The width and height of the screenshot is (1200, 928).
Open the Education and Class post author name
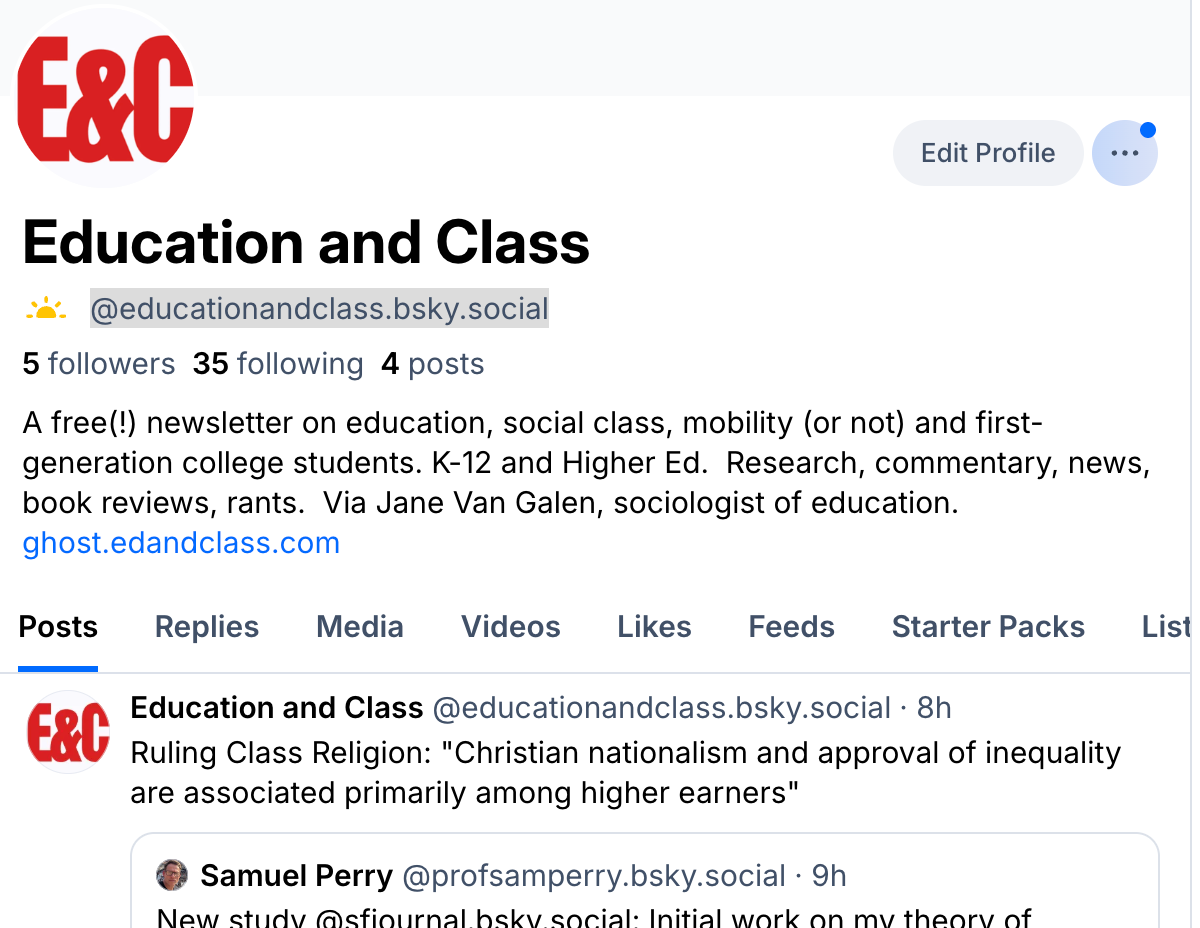[277, 708]
